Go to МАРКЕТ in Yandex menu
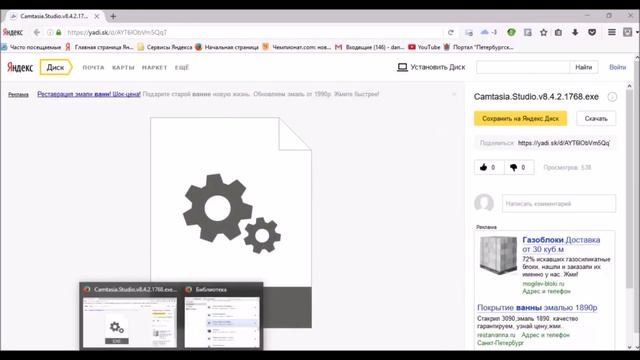 point(154,67)
